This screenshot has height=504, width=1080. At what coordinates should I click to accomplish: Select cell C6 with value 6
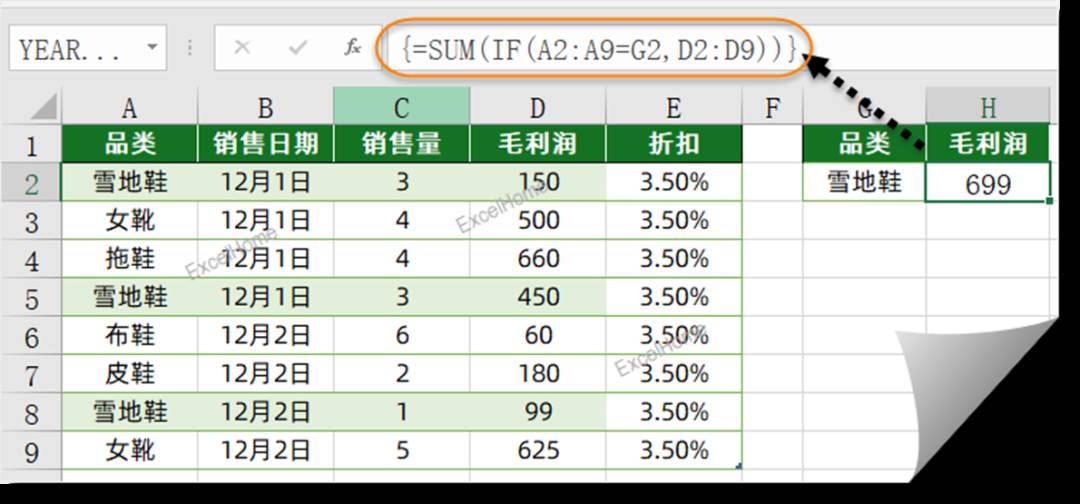coord(402,335)
